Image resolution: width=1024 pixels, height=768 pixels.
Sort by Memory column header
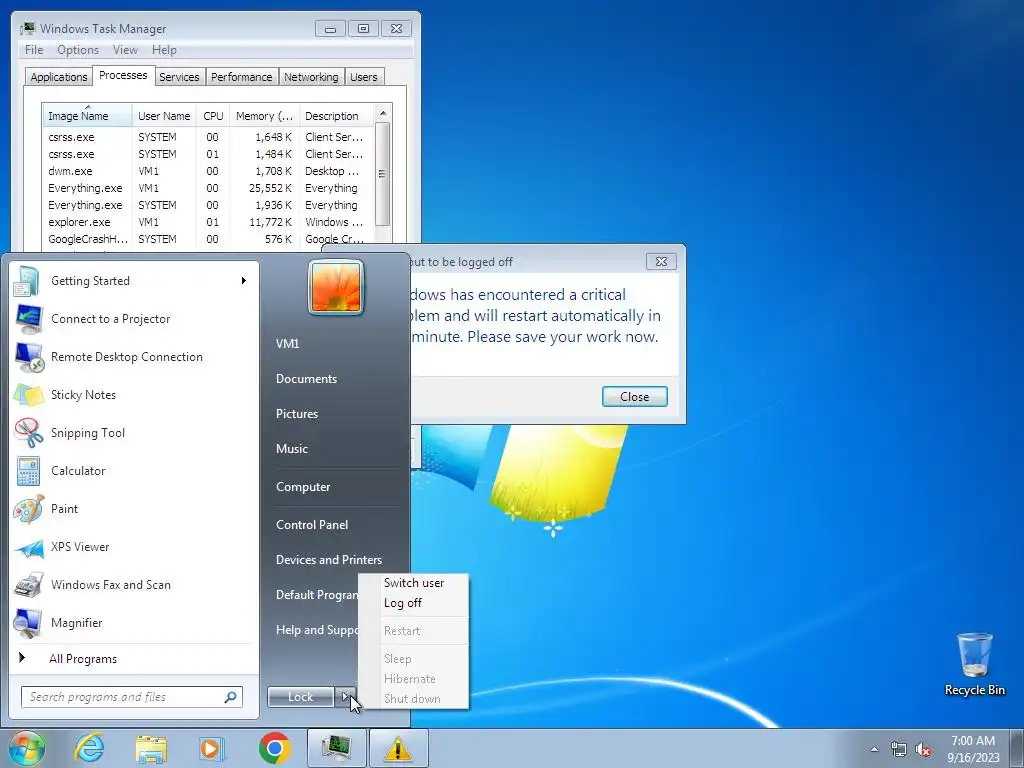coord(264,116)
